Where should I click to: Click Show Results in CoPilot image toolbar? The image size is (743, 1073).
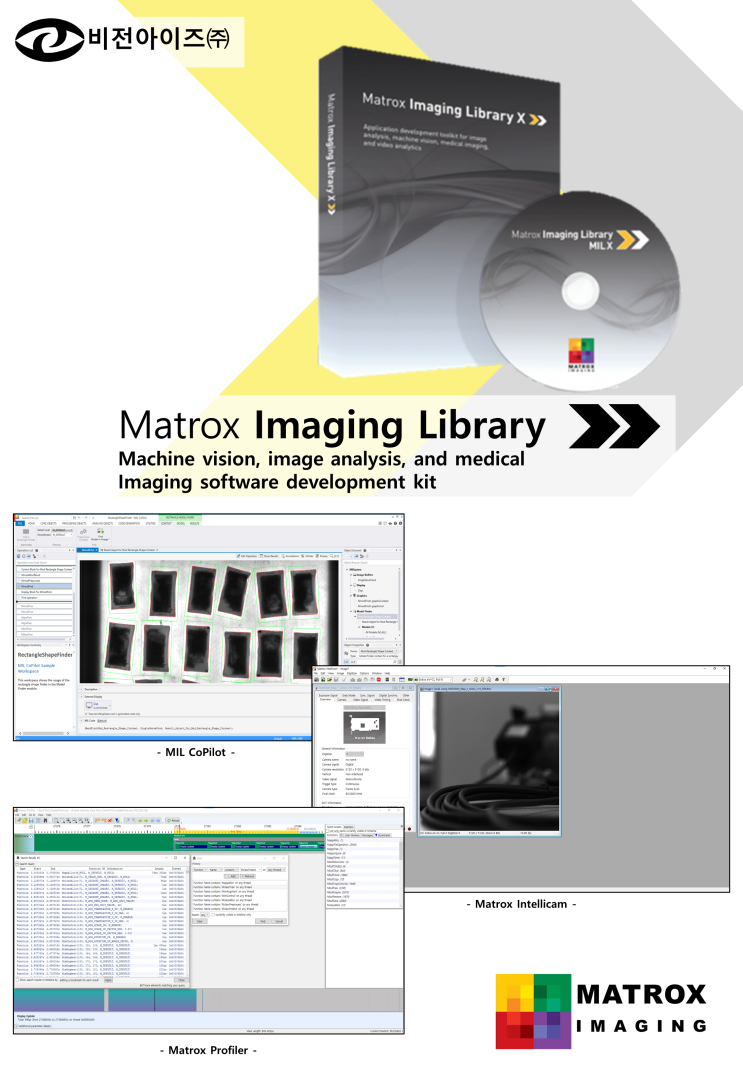tap(269, 556)
